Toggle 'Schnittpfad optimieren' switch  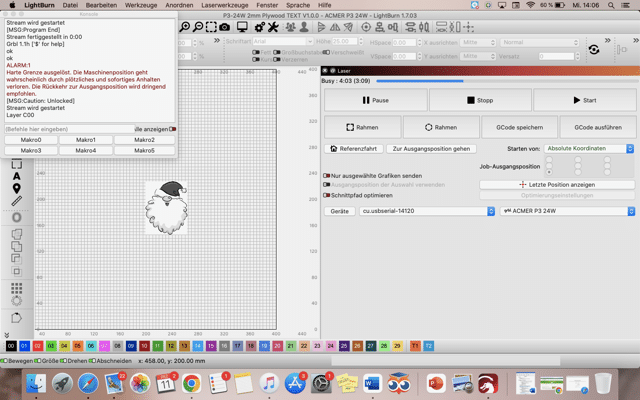(x=327, y=194)
